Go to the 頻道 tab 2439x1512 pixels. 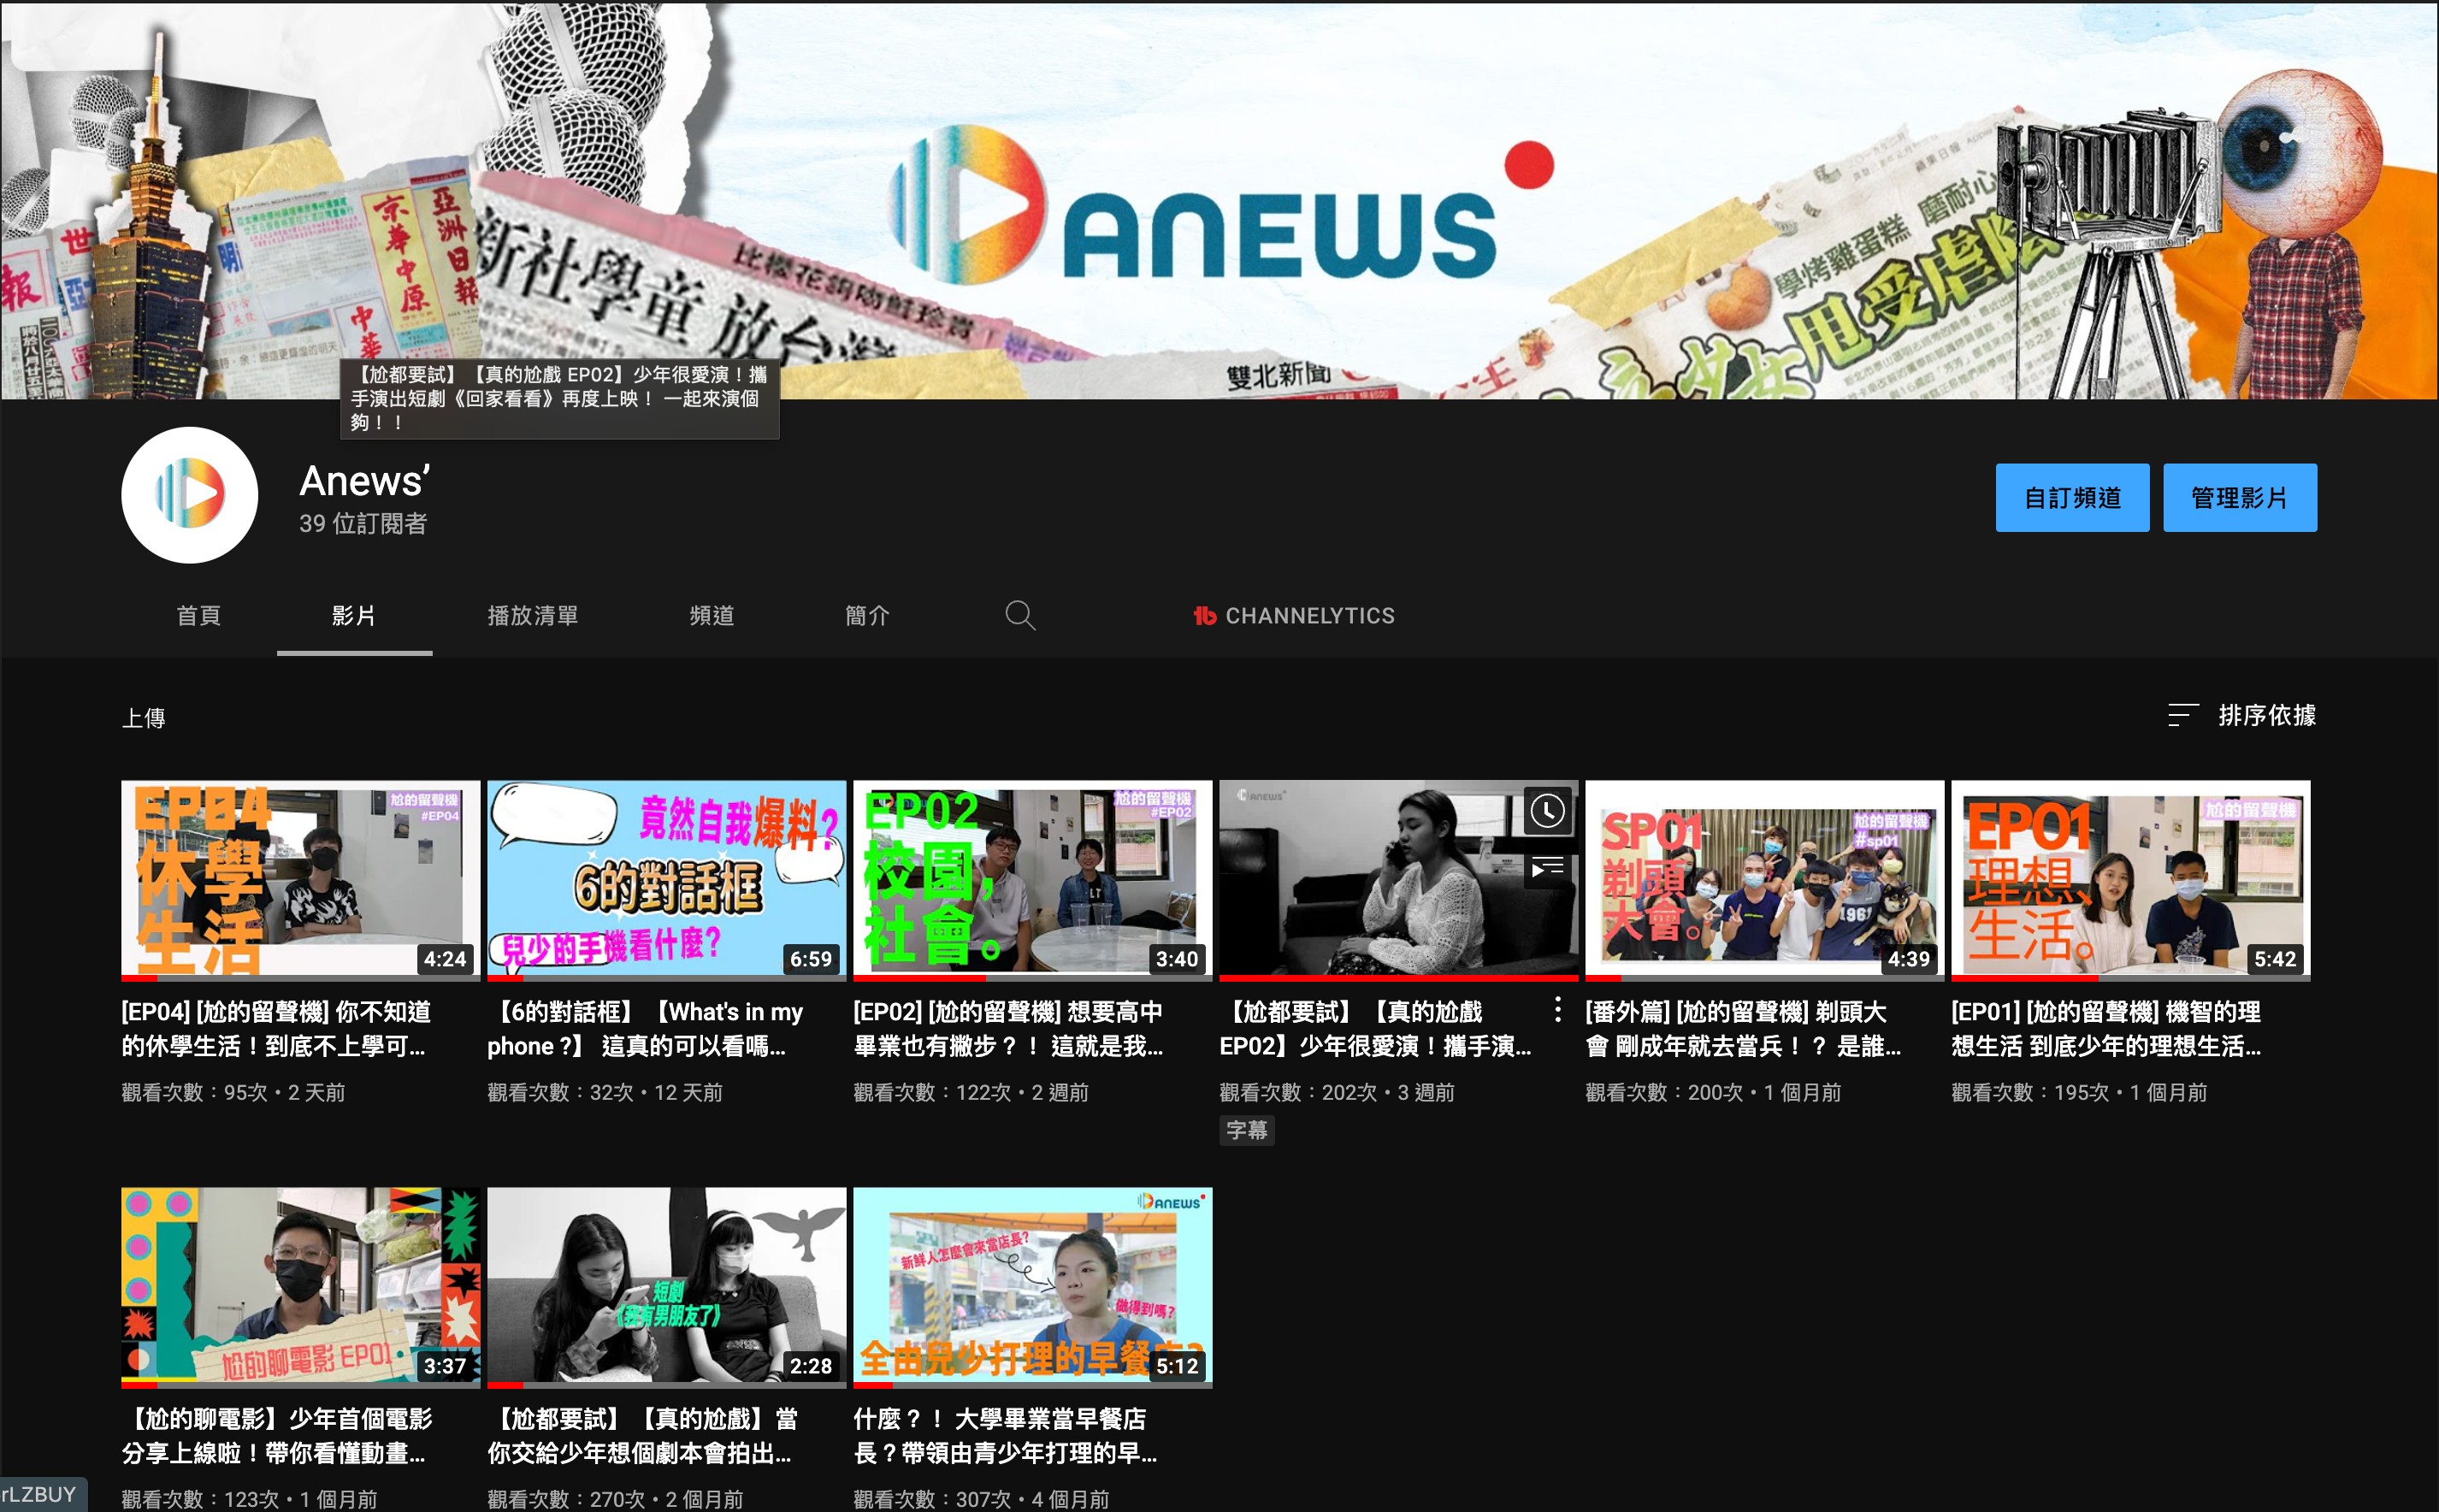coord(711,616)
